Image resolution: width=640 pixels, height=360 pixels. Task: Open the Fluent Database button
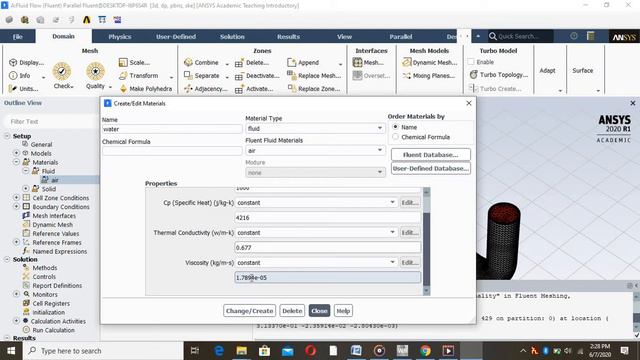431,155
